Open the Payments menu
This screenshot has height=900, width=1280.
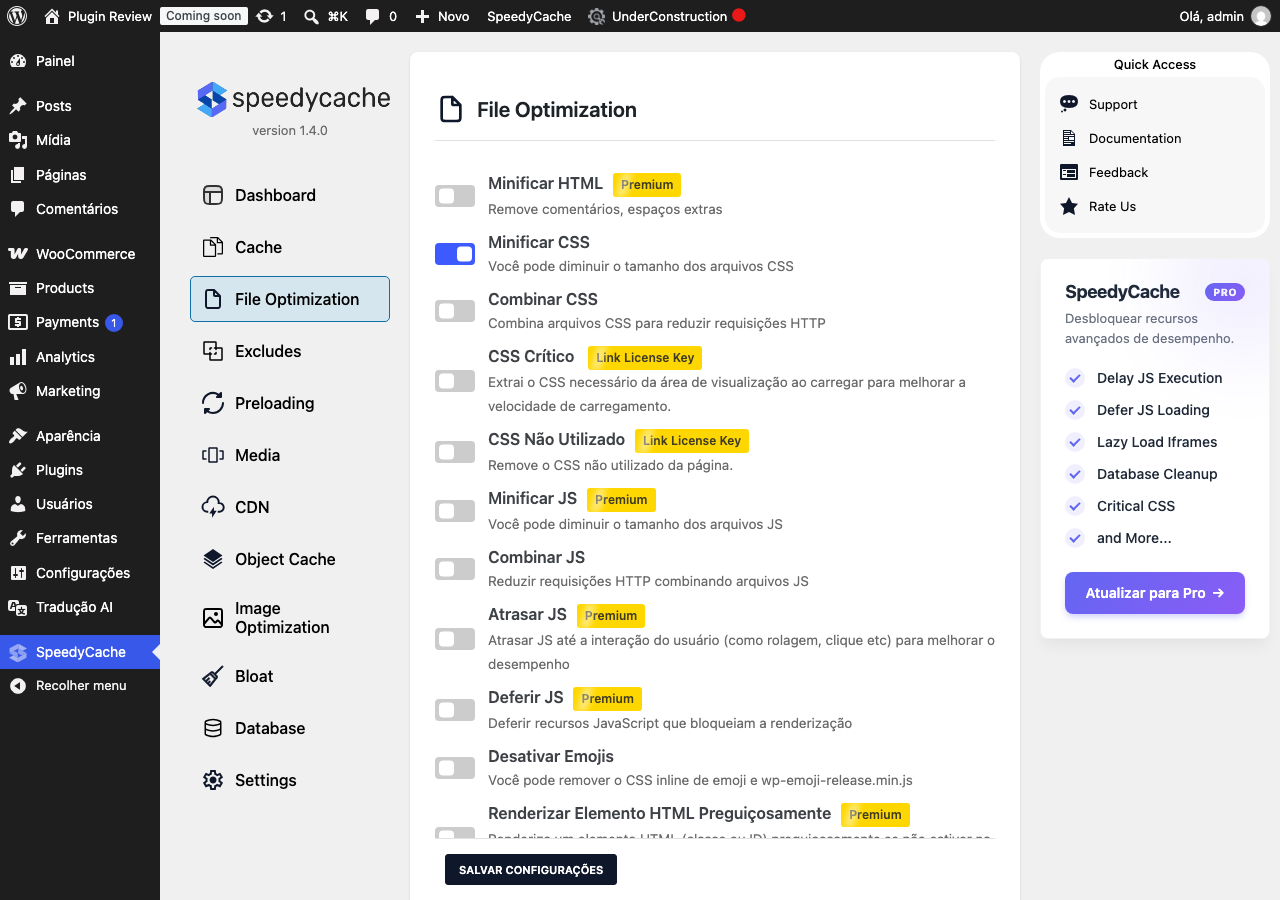[80, 322]
